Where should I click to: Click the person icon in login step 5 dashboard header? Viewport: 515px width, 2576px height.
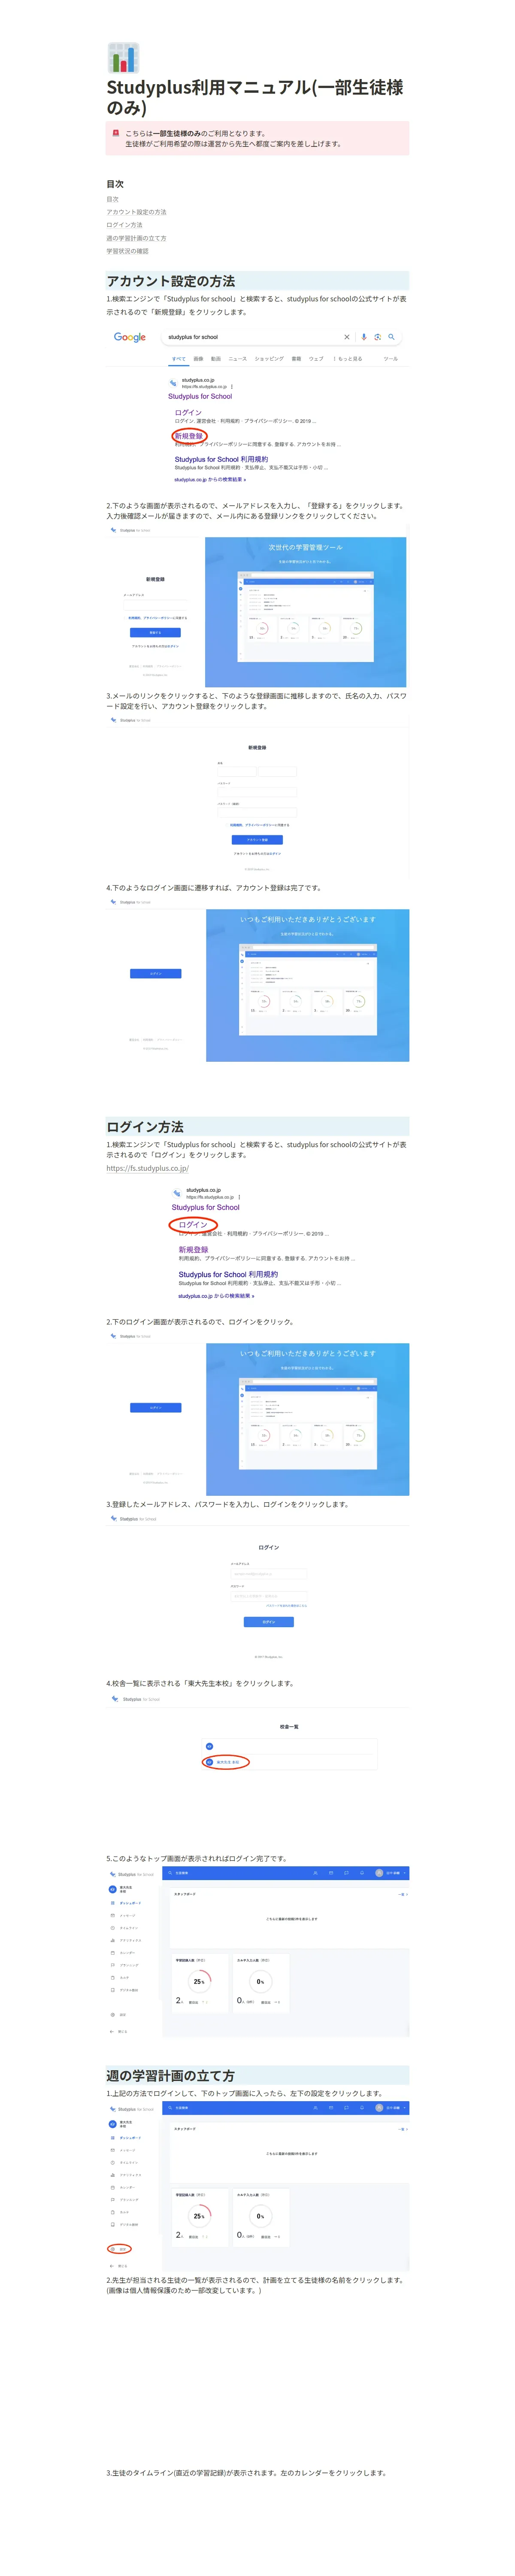point(315,1873)
